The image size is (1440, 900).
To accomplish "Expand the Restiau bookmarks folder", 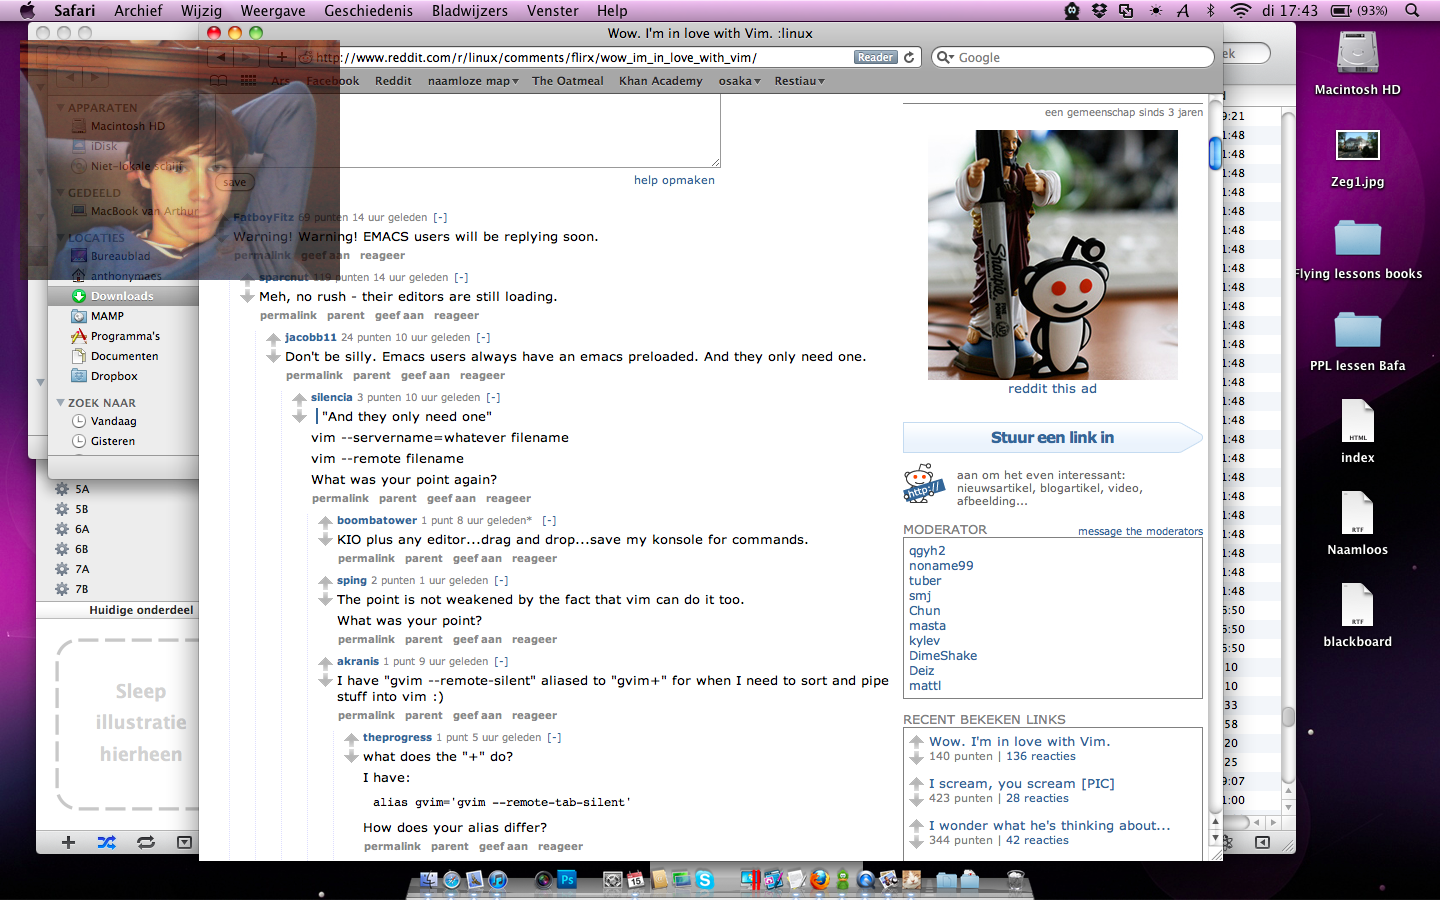I will 799,81.
